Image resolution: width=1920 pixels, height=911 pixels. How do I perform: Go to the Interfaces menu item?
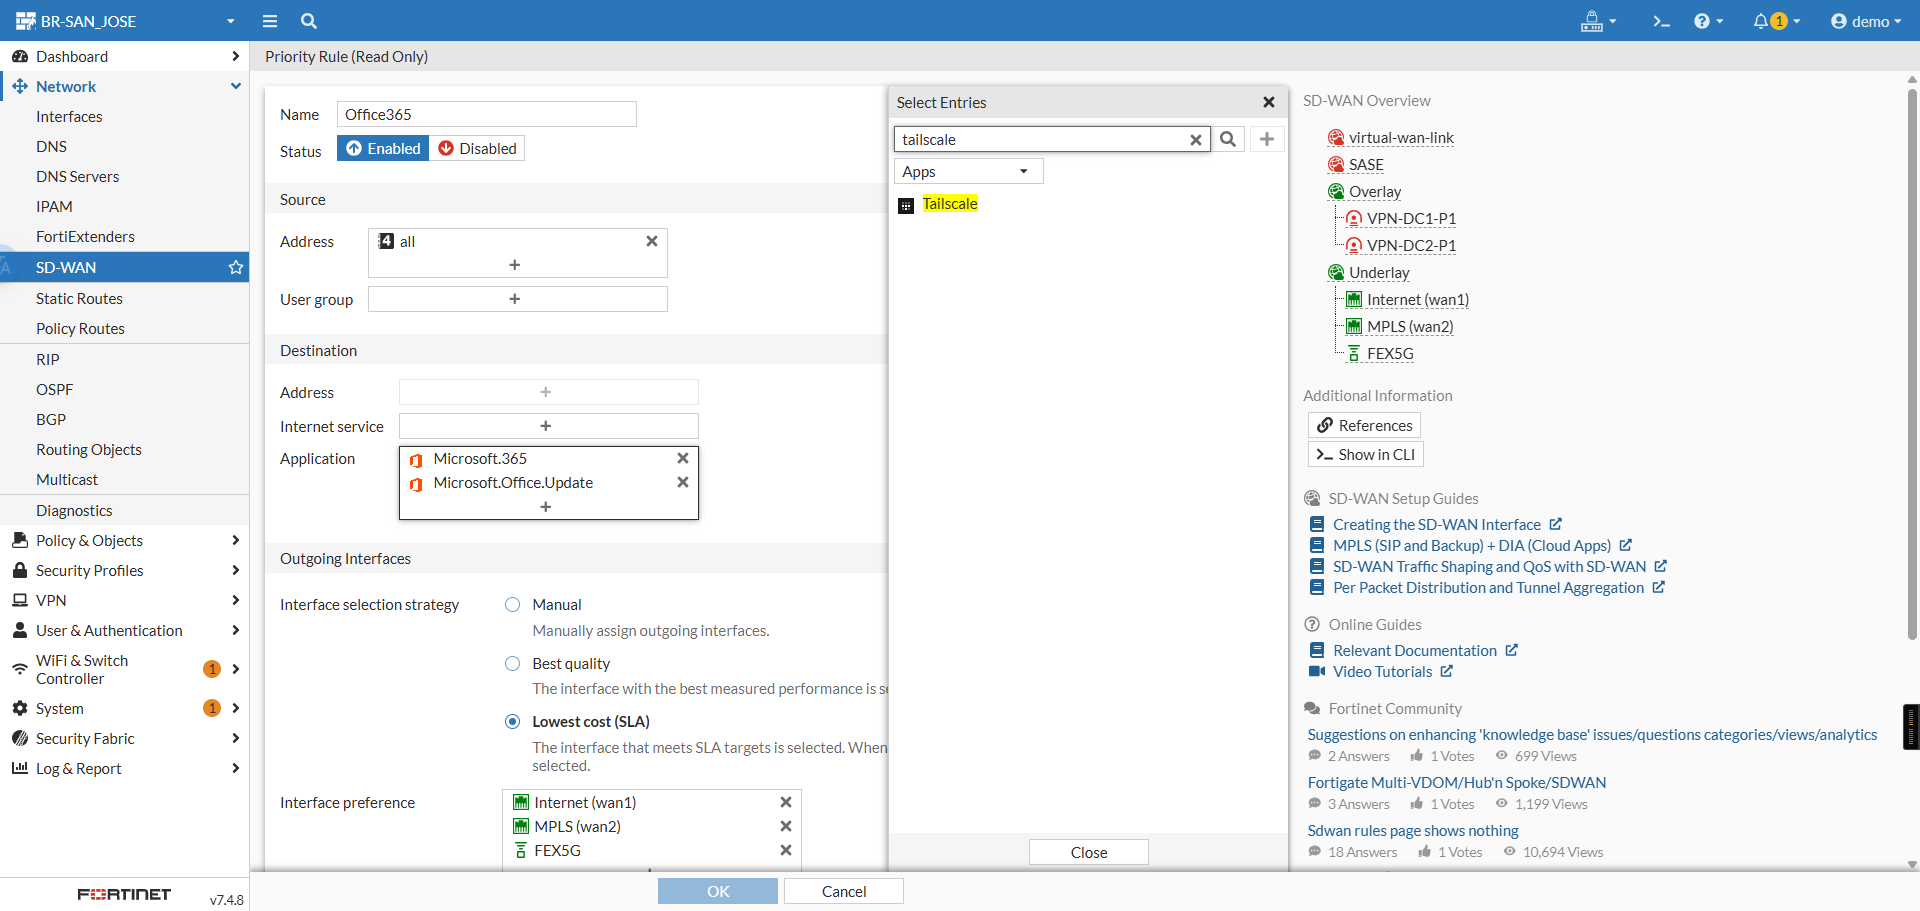(69, 117)
